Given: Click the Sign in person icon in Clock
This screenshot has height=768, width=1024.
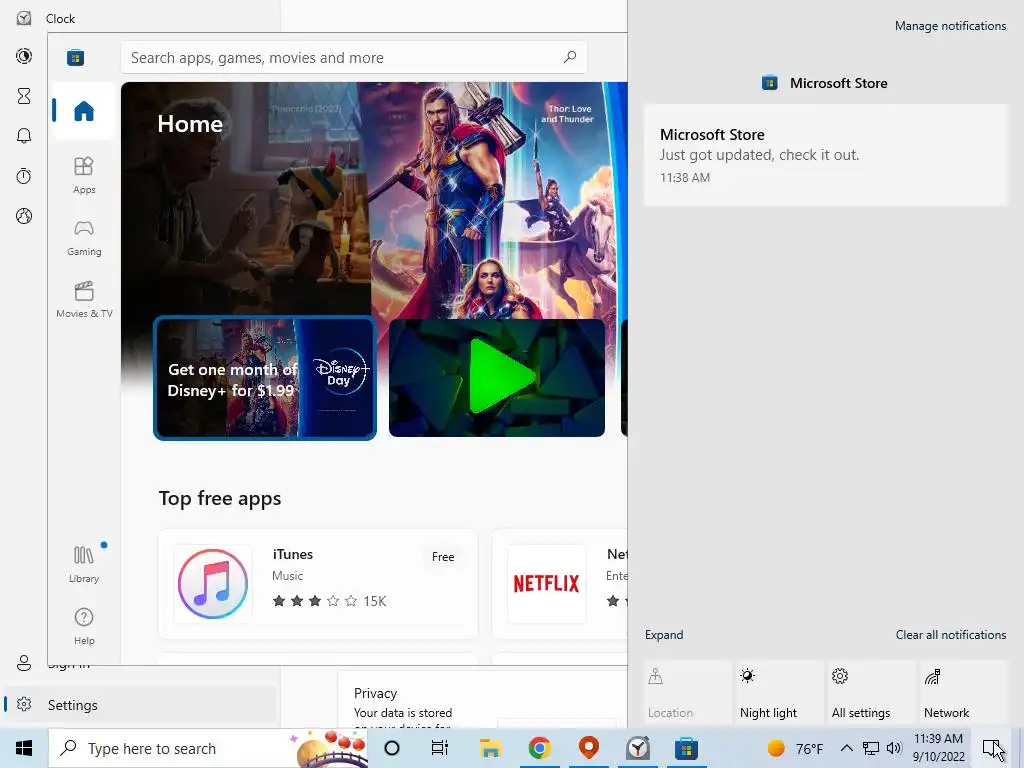Looking at the screenshot, I should coord(24,664).
